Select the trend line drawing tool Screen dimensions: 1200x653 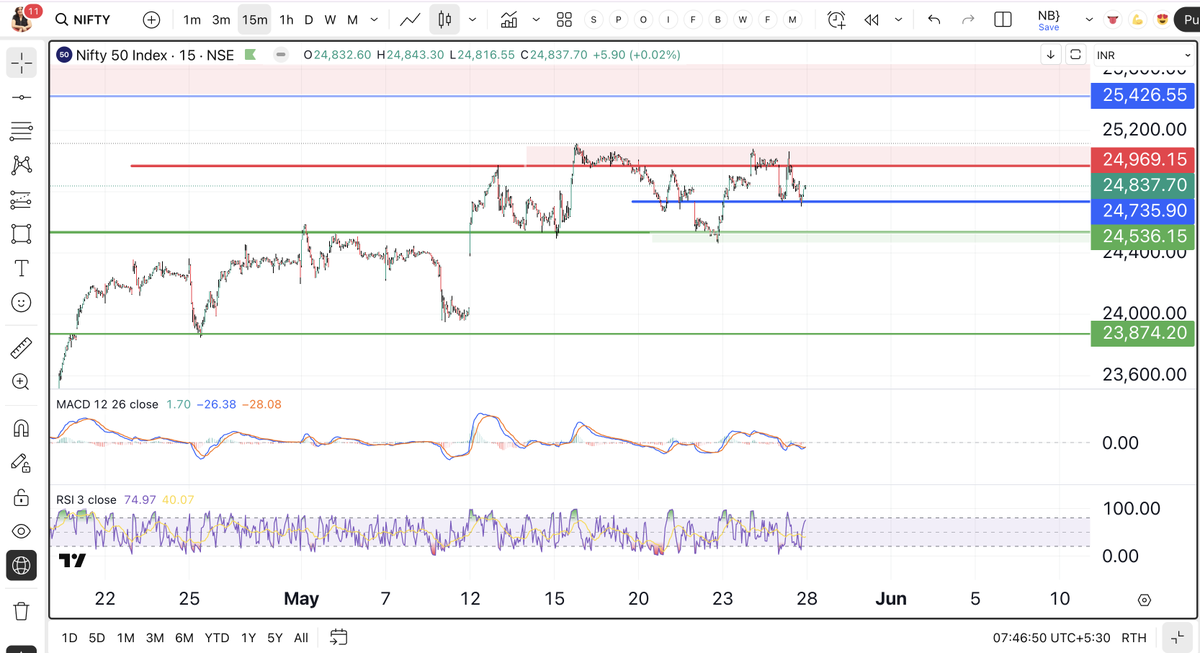click(x=21, y=96)
